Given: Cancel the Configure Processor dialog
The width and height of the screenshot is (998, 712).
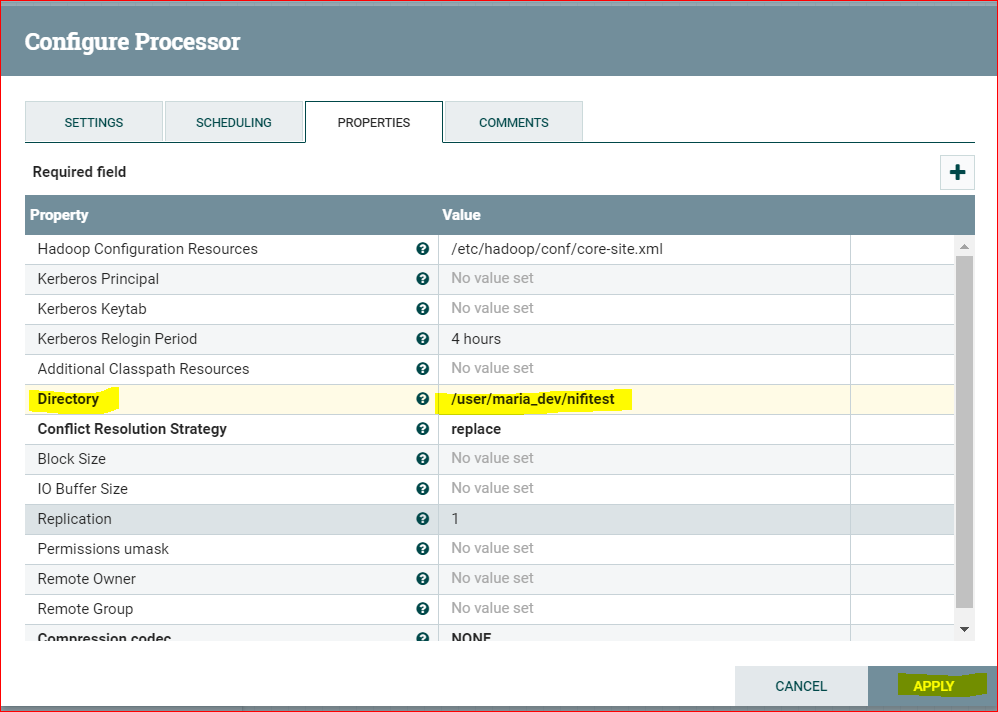Looking at the screenshot, I should [801, 686].
